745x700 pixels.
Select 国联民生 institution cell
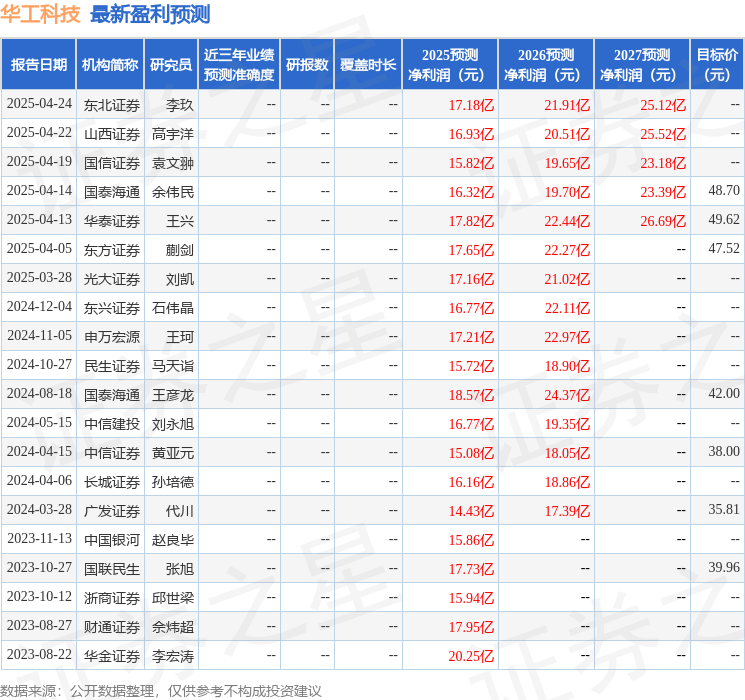[112, 569]
